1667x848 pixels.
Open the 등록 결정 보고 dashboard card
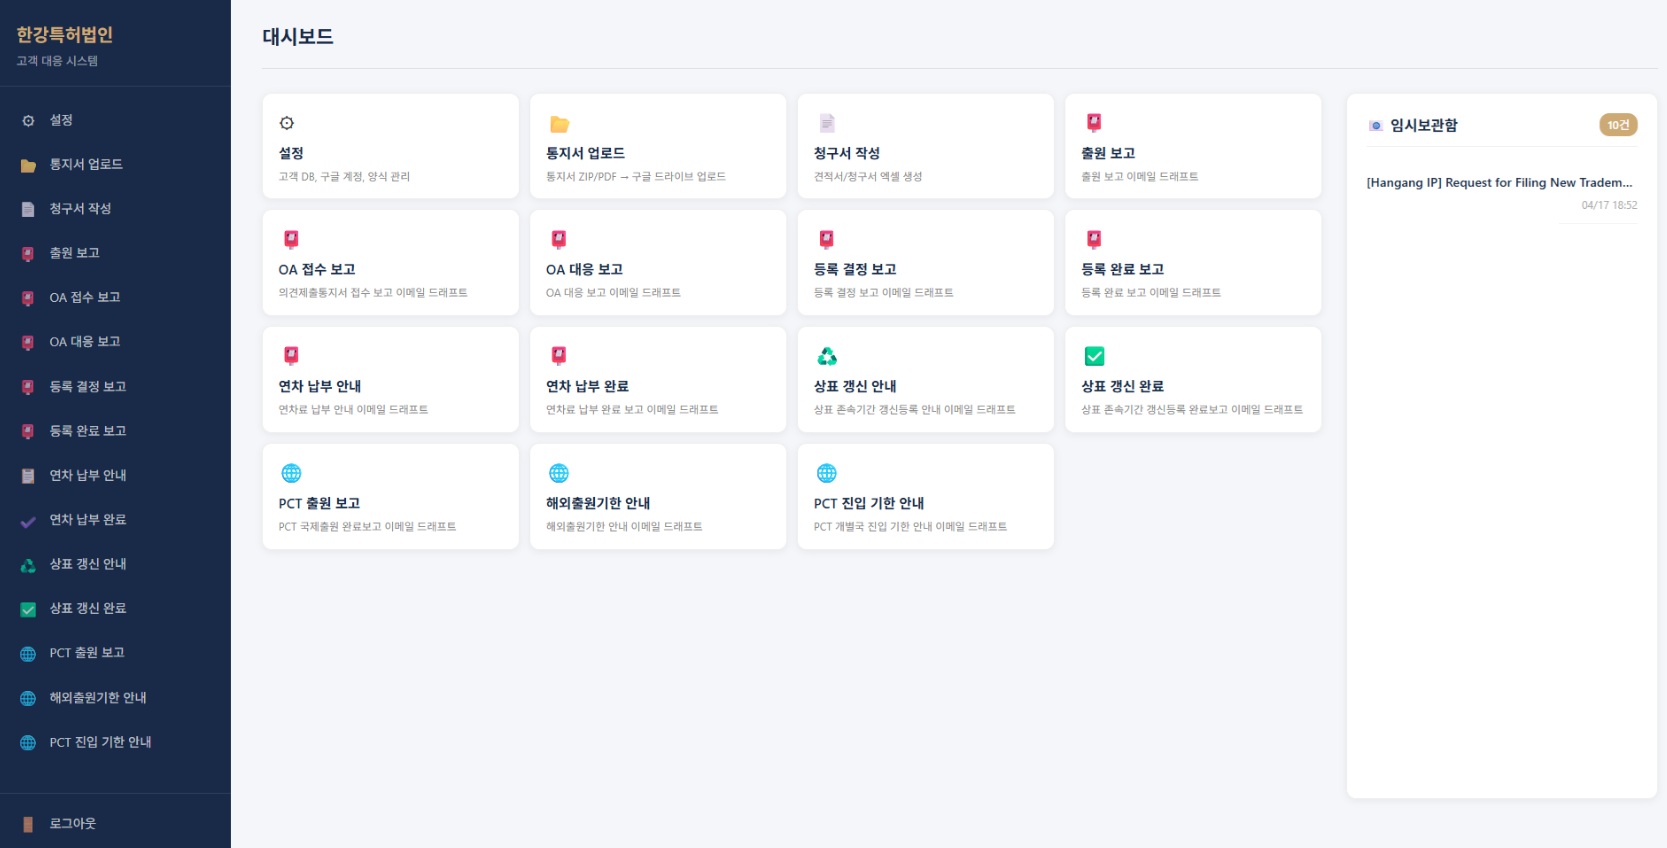(x=926, y=263)
